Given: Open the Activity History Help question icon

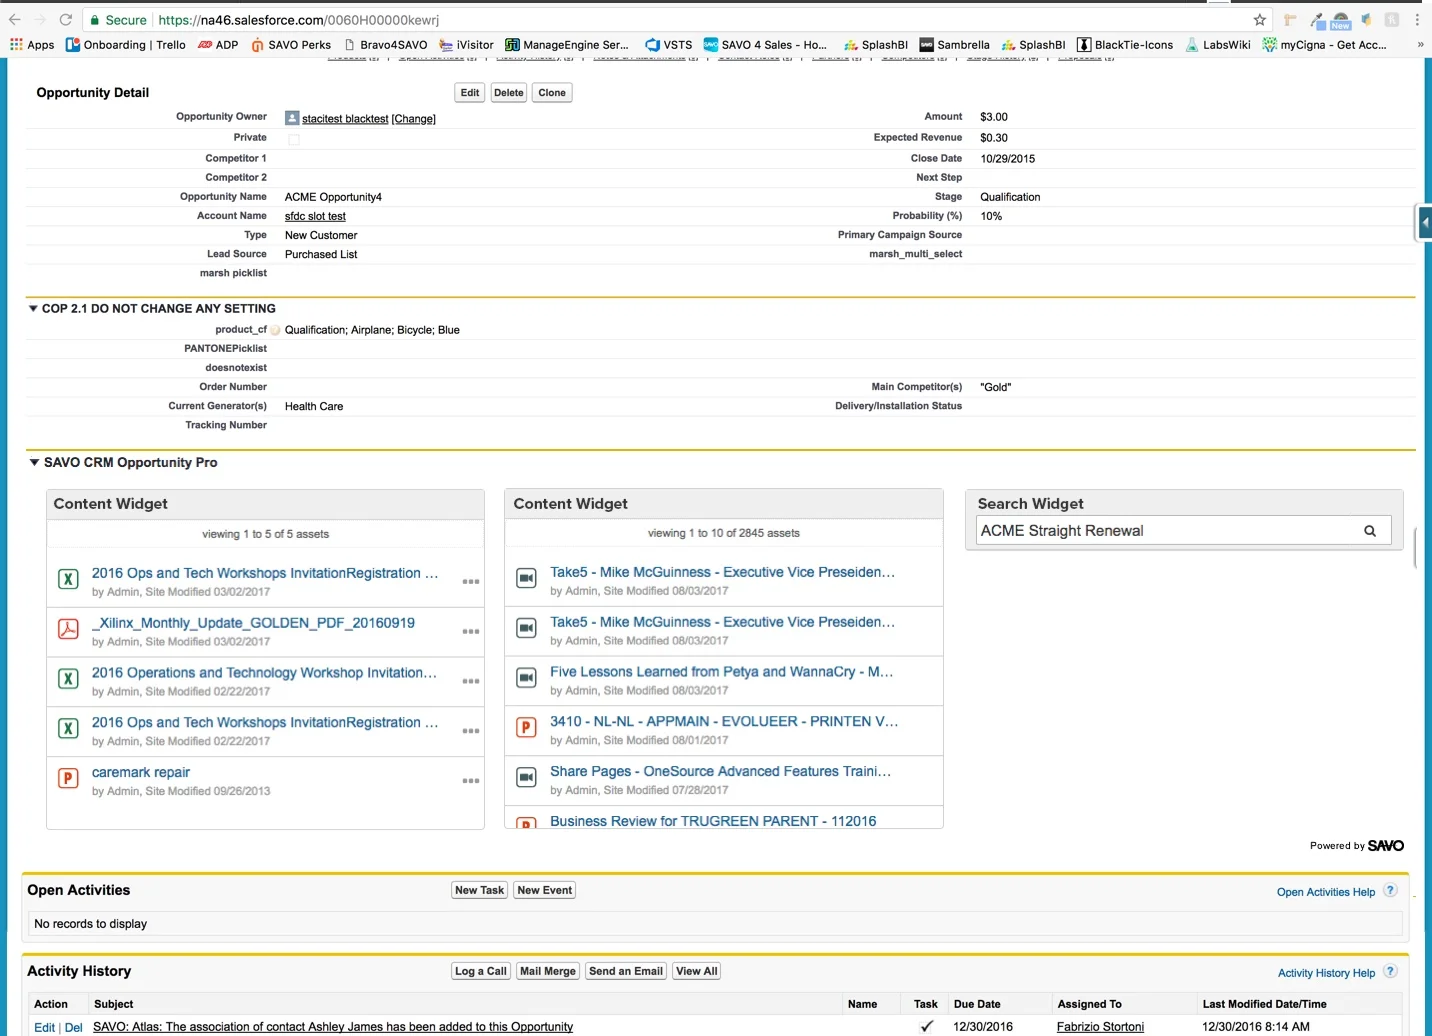Looking at the screenshot, I should (1390, 972).
